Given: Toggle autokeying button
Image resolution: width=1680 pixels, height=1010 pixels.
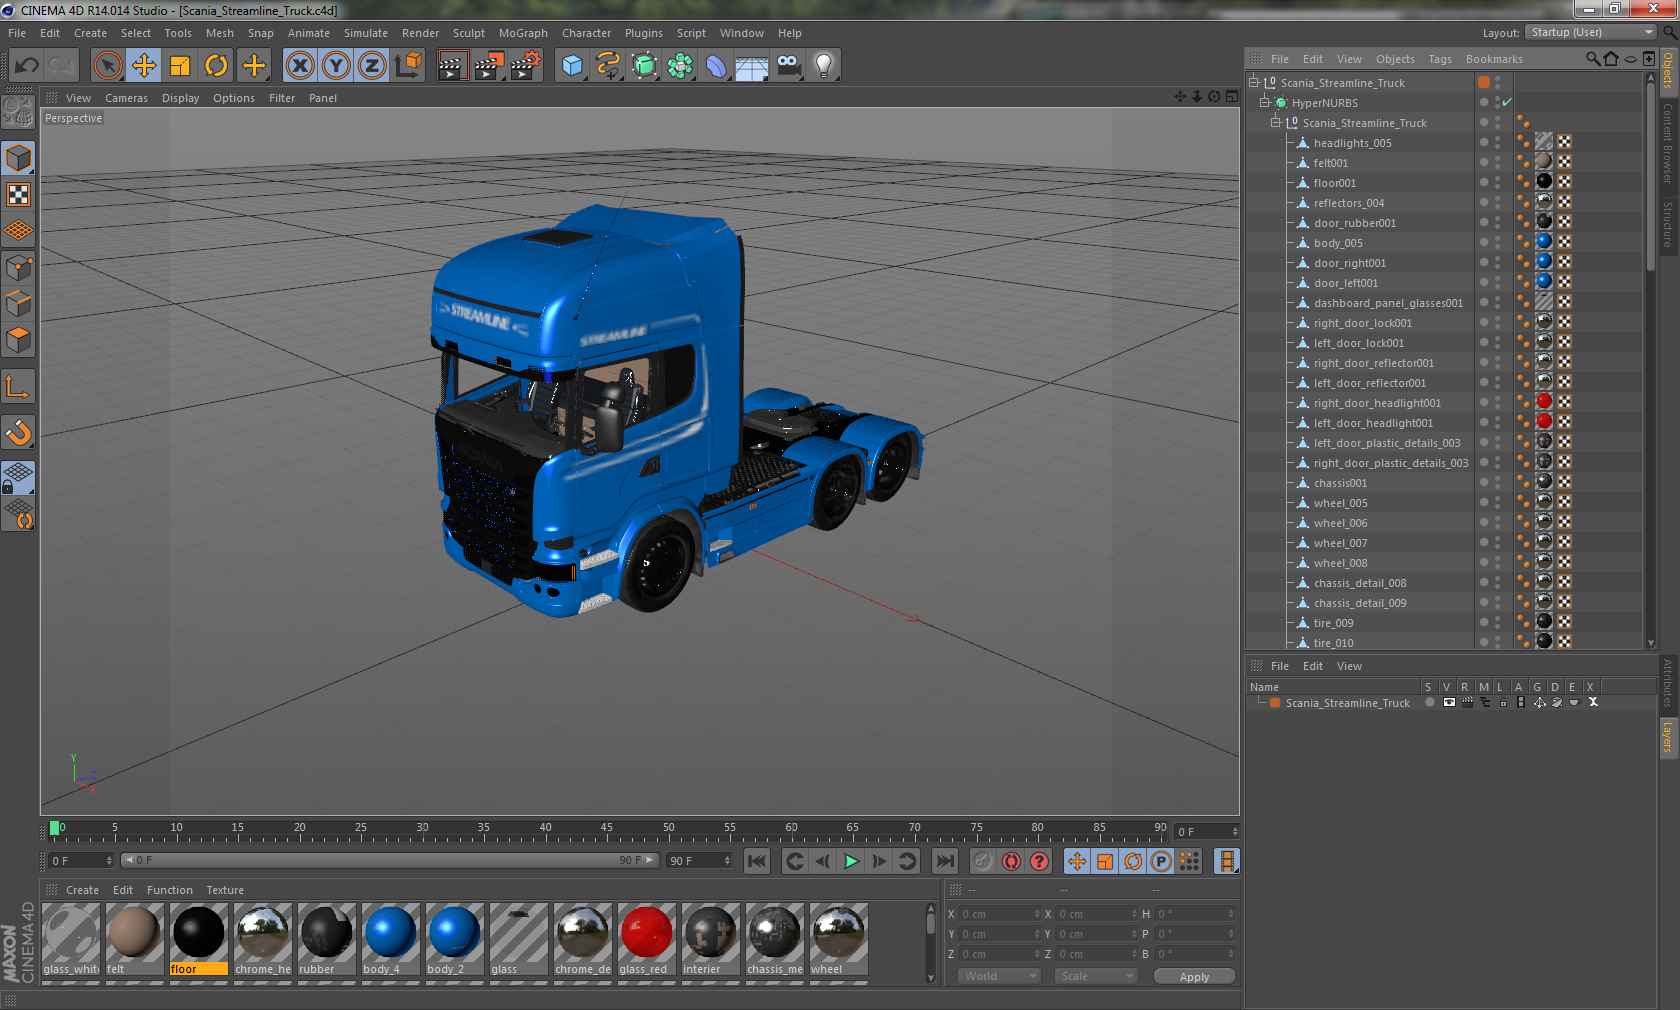Looking at the screenshot, I should tap(1012, 861).
